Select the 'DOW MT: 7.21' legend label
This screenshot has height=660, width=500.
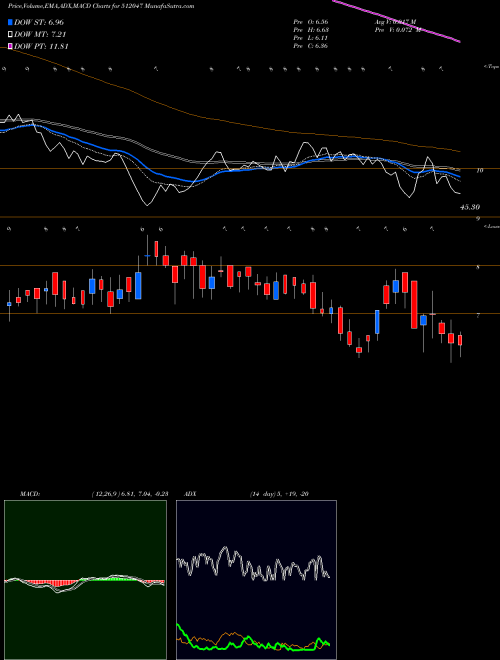40,35
